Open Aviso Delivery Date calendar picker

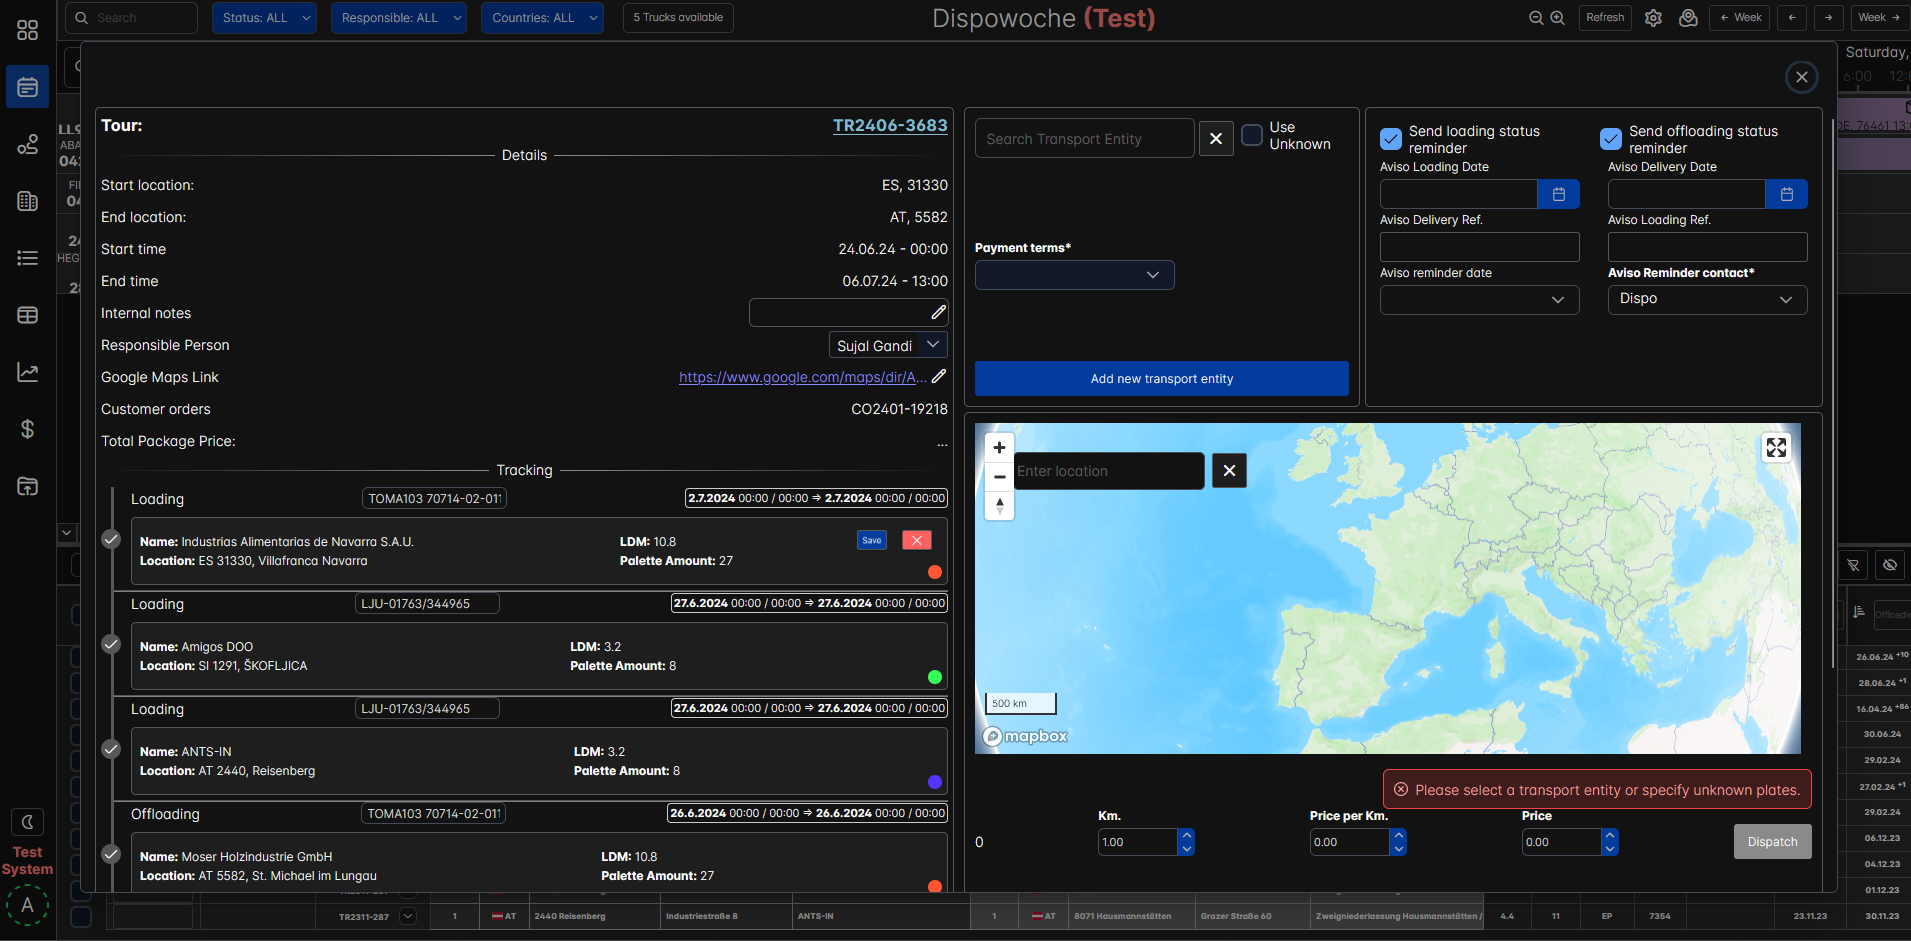pyautogui.click(x=1786, y=194)
